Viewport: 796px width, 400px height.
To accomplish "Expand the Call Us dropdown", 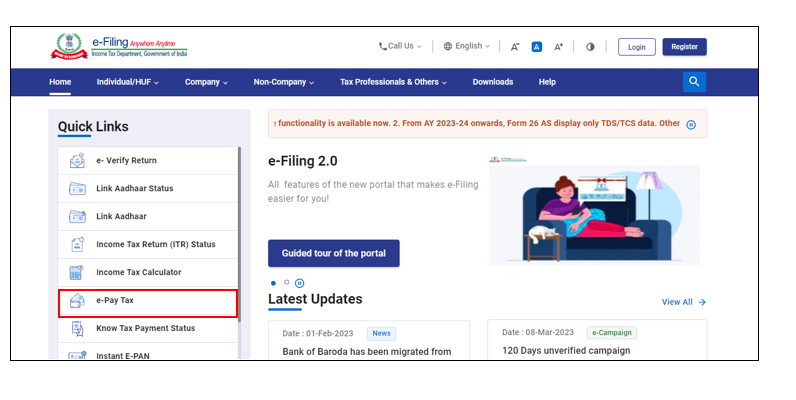I will pos(400,46).
